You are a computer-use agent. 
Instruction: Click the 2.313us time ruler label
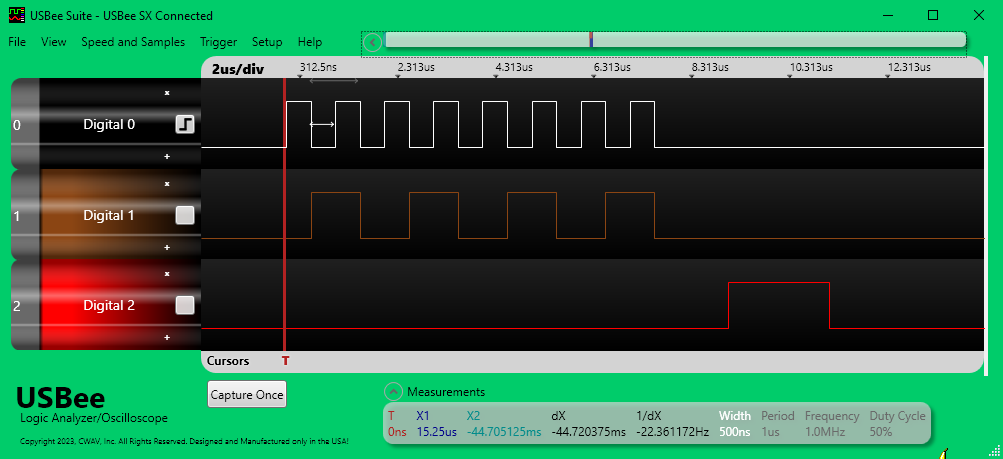click(x=416, y=67)
